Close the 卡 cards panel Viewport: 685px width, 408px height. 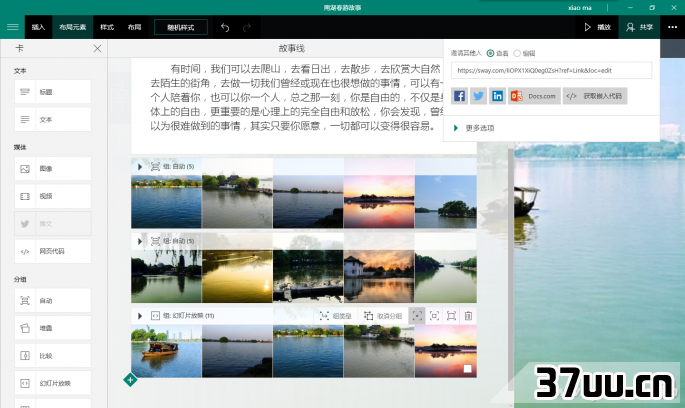(97, 48)
